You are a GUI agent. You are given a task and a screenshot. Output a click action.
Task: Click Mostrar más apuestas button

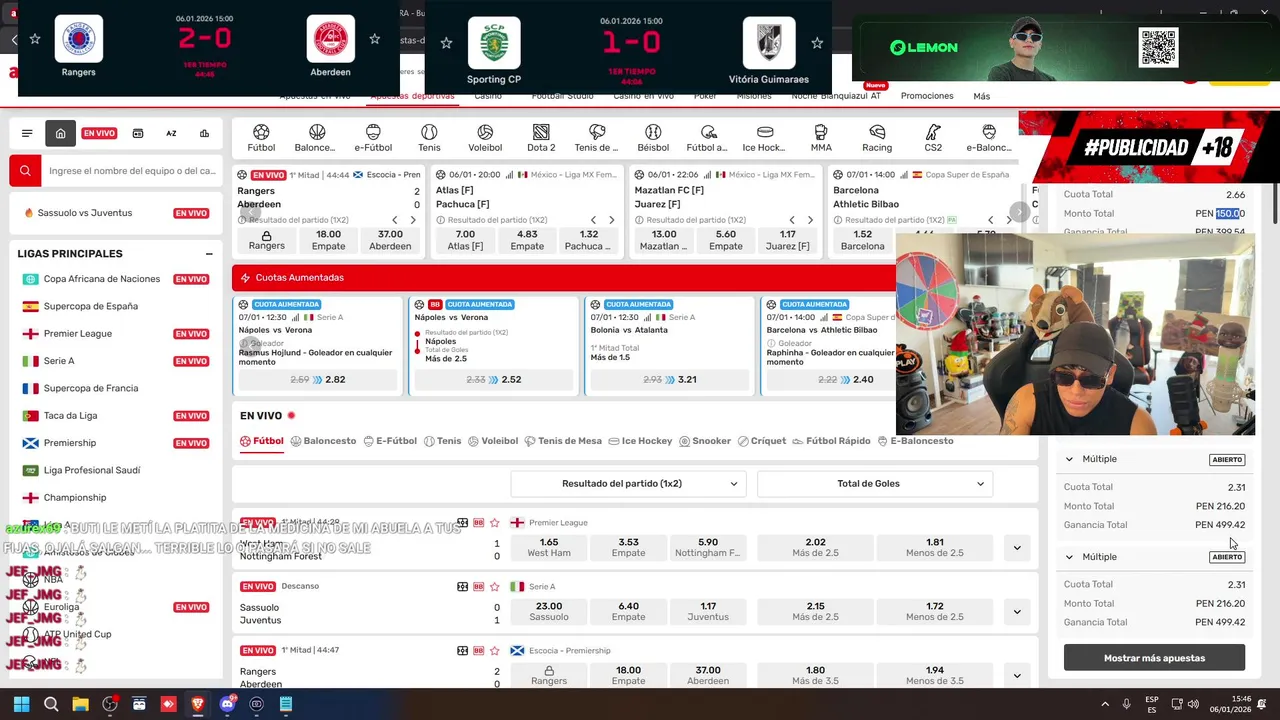[x=1154, y=658]
